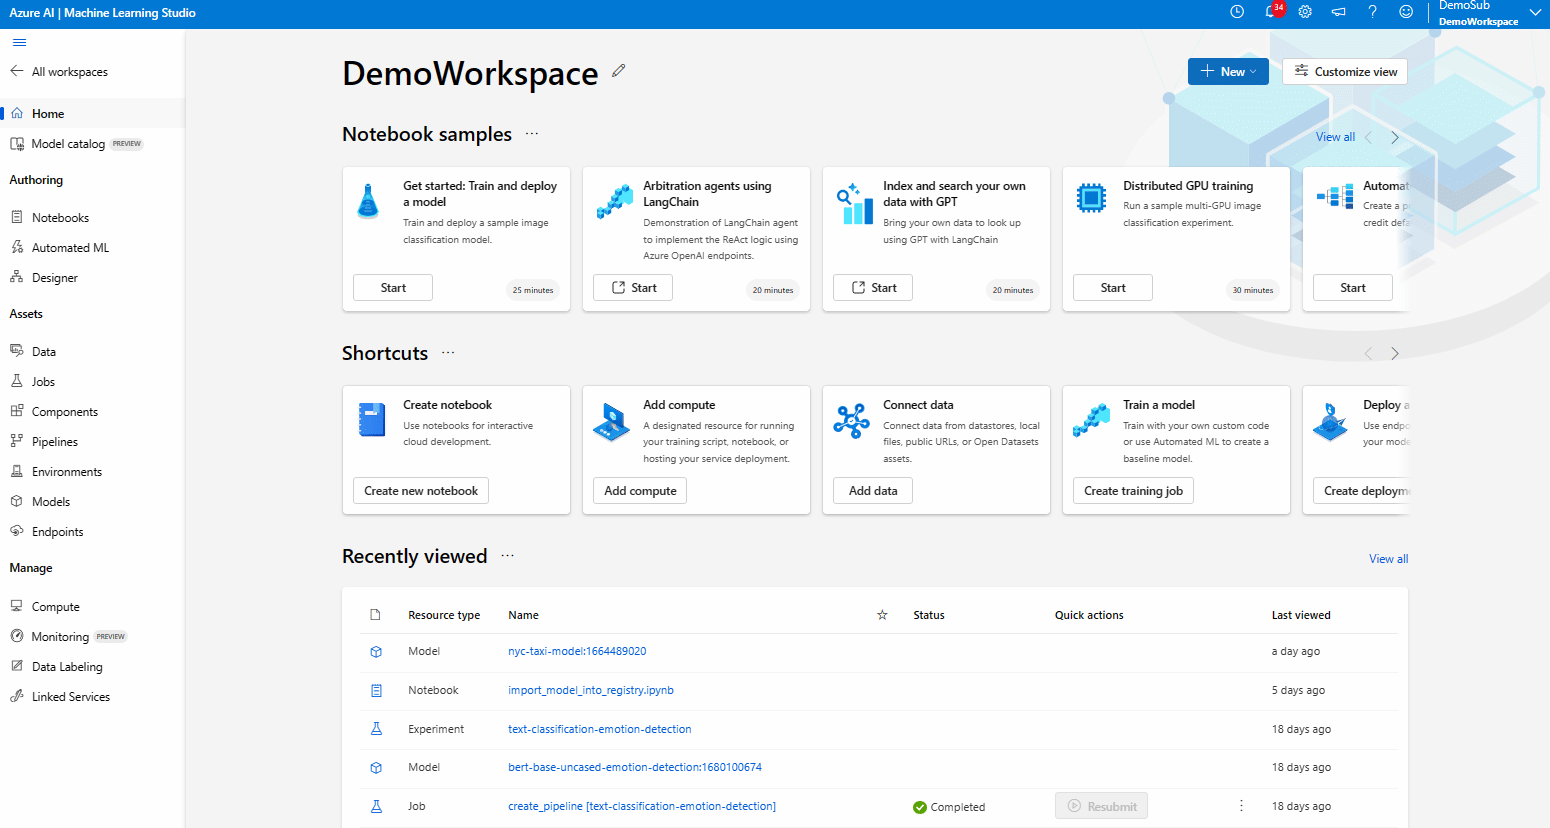Open the Compute management page

pos(53,606)
